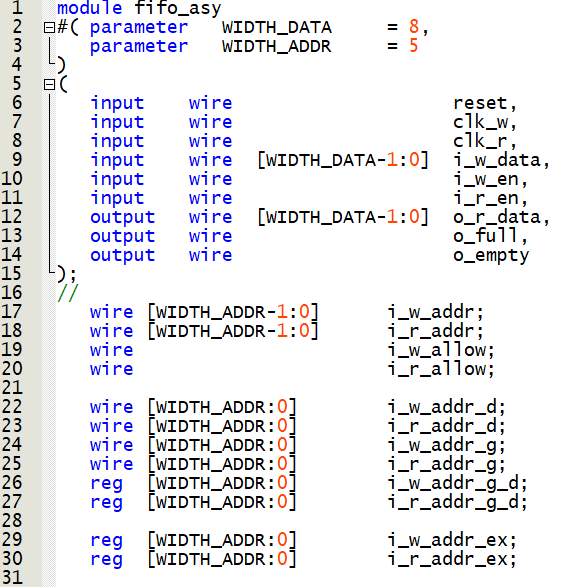Viewport: 562px width, 587px height.
Task: Click the reg keyword on line 30
Action: point(106,560)
